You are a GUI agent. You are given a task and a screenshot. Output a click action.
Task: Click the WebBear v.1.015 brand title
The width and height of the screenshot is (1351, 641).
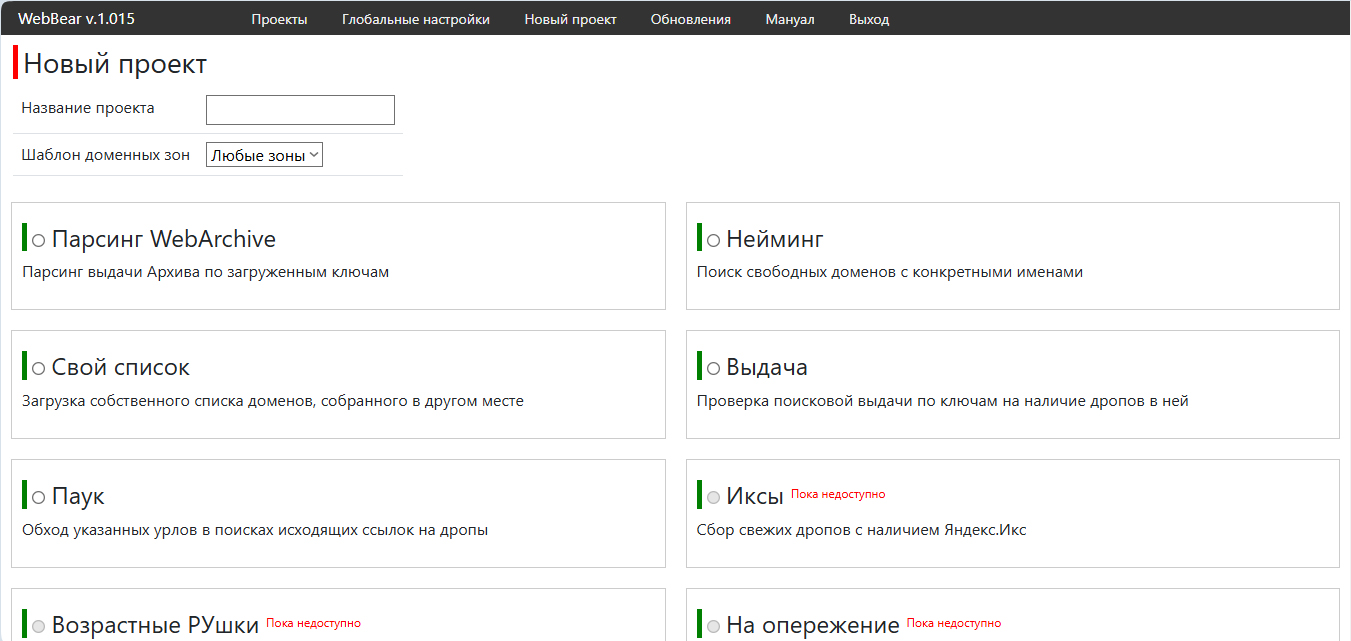click(x=76, y=19)
